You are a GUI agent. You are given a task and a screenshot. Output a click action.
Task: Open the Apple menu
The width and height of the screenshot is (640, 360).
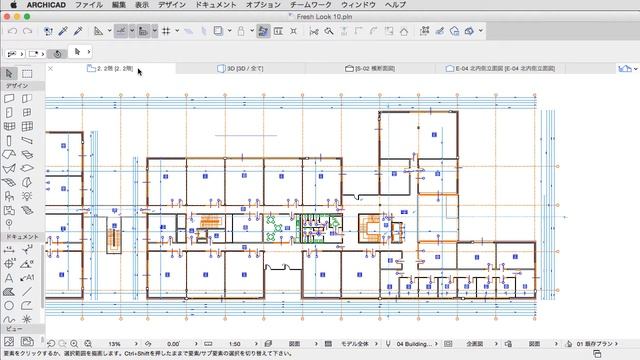point(13,5)
